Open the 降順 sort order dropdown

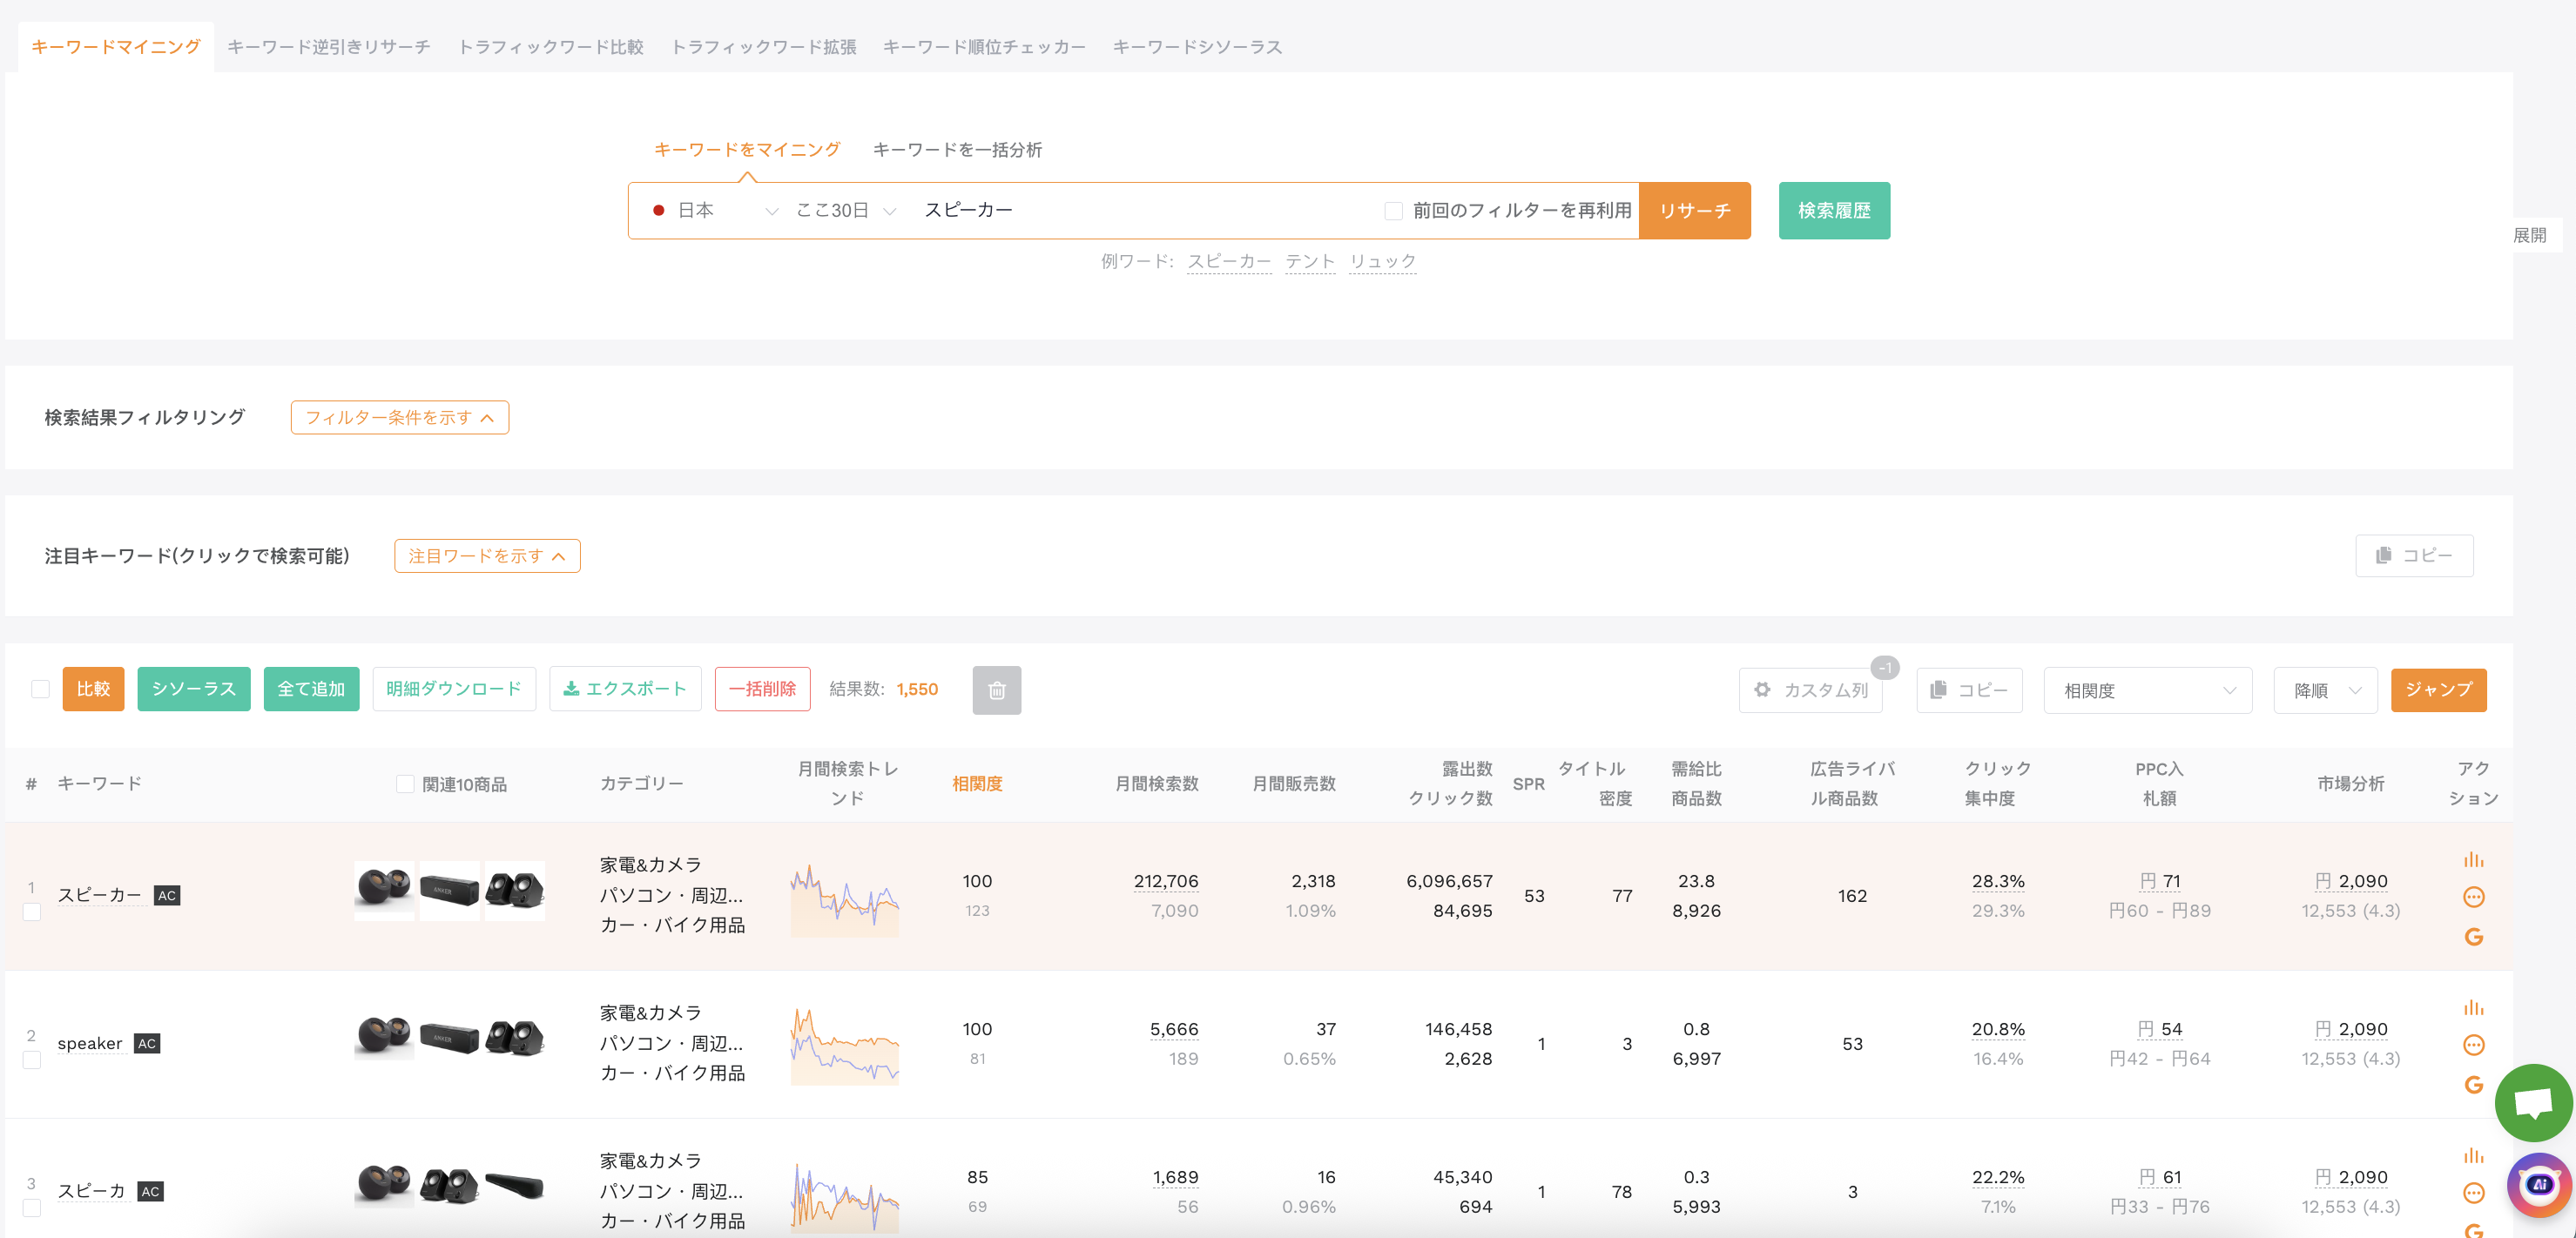pyautogui.click(x=2325, y=690)
